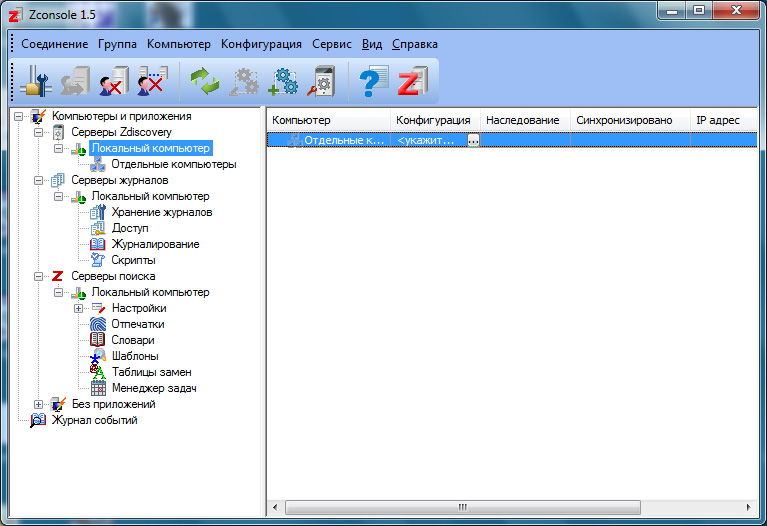This screenshot has height=526, width=767.
Task: Collapse the Компьютеры и приложения root node
Action: 19,116
